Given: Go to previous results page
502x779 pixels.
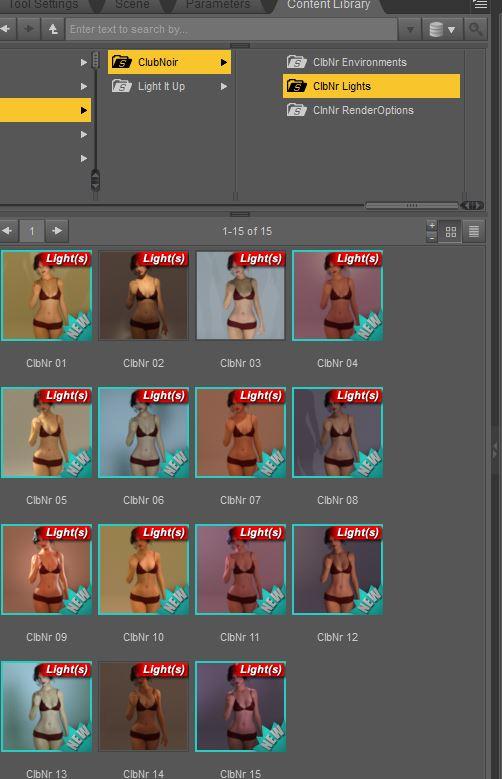Looking at the screenshot, I should tap(7, 231).
